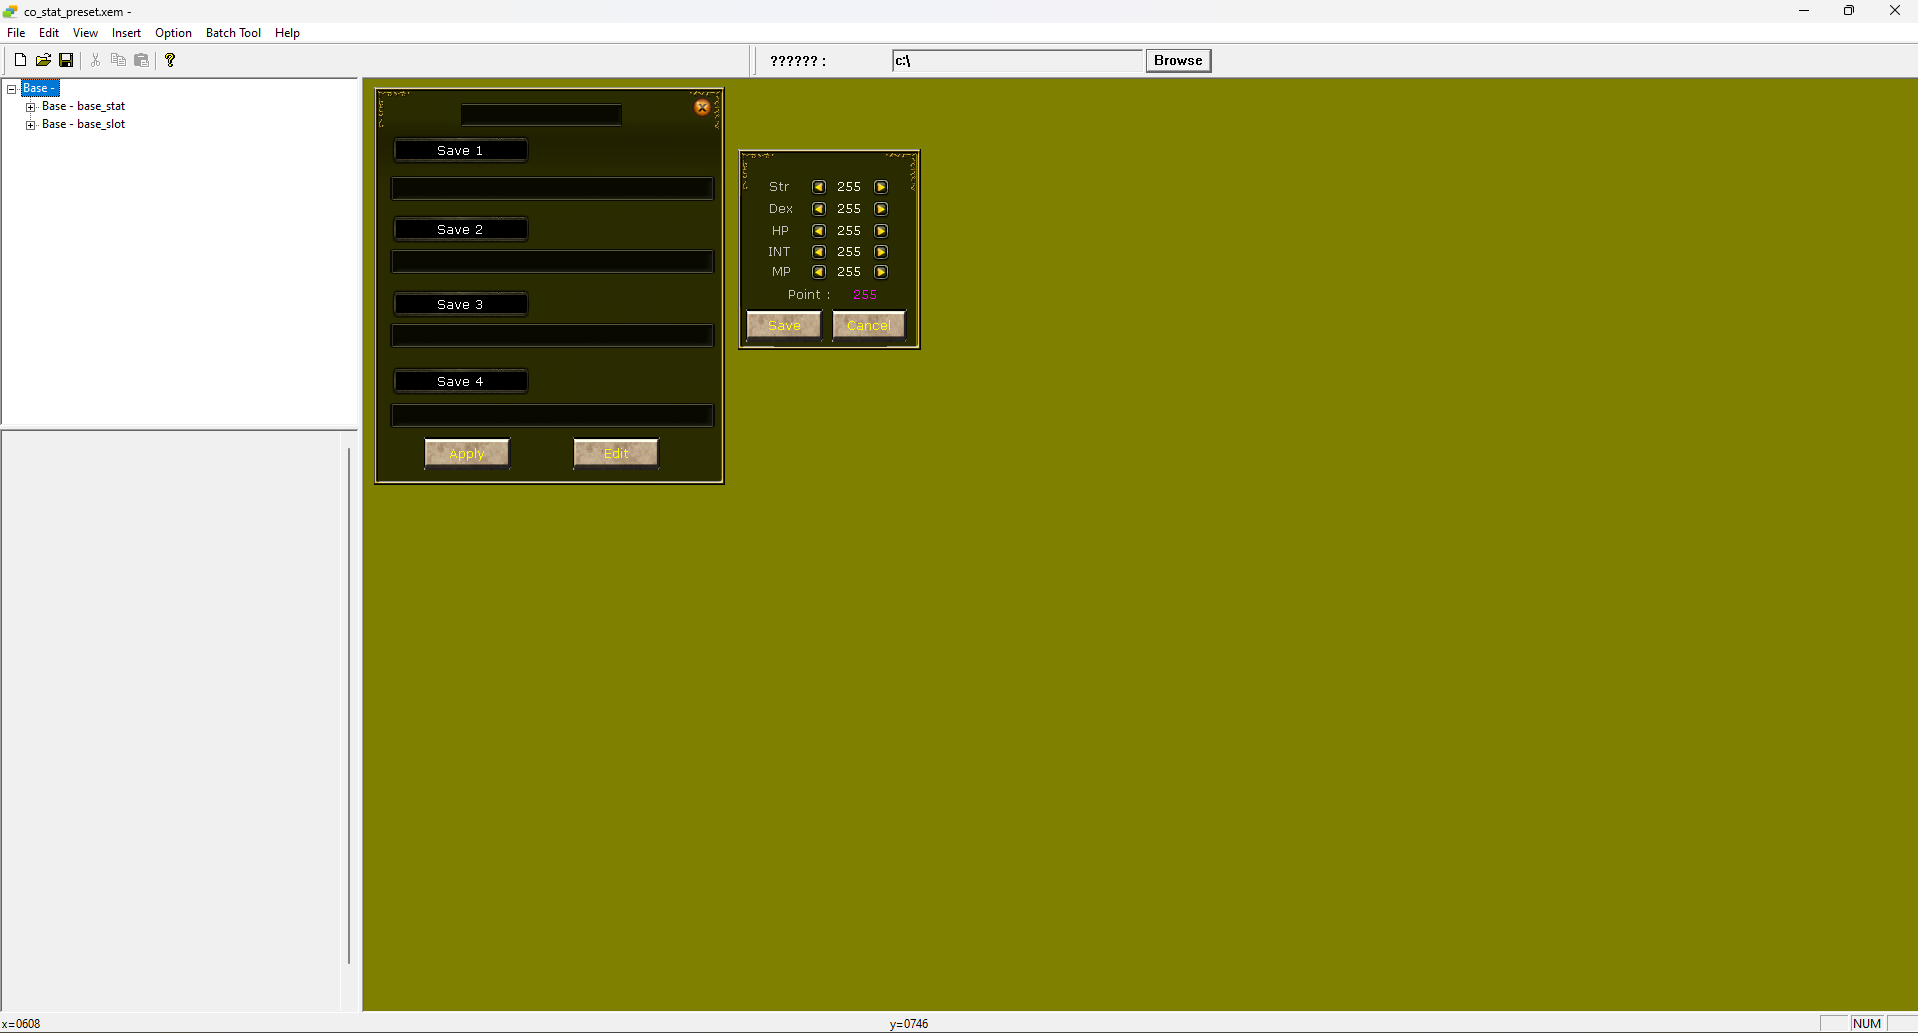Click the Apply button on the save panel
The image size is (1918, 1033).
(465, 452)
